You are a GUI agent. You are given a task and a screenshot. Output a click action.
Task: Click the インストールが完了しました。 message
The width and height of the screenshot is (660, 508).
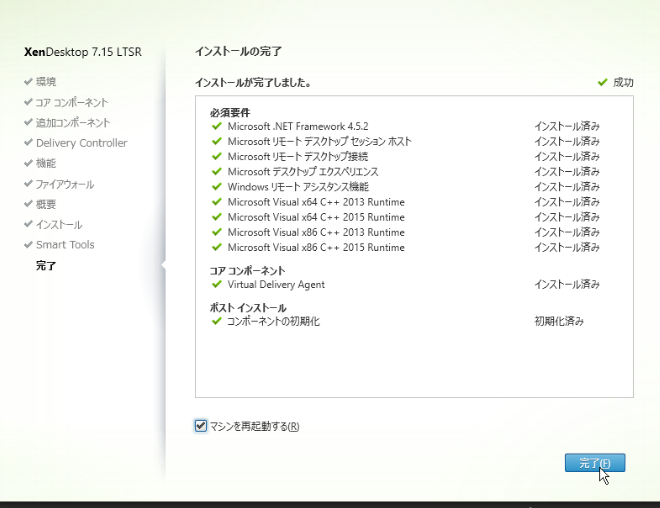(x=253, y=82)
